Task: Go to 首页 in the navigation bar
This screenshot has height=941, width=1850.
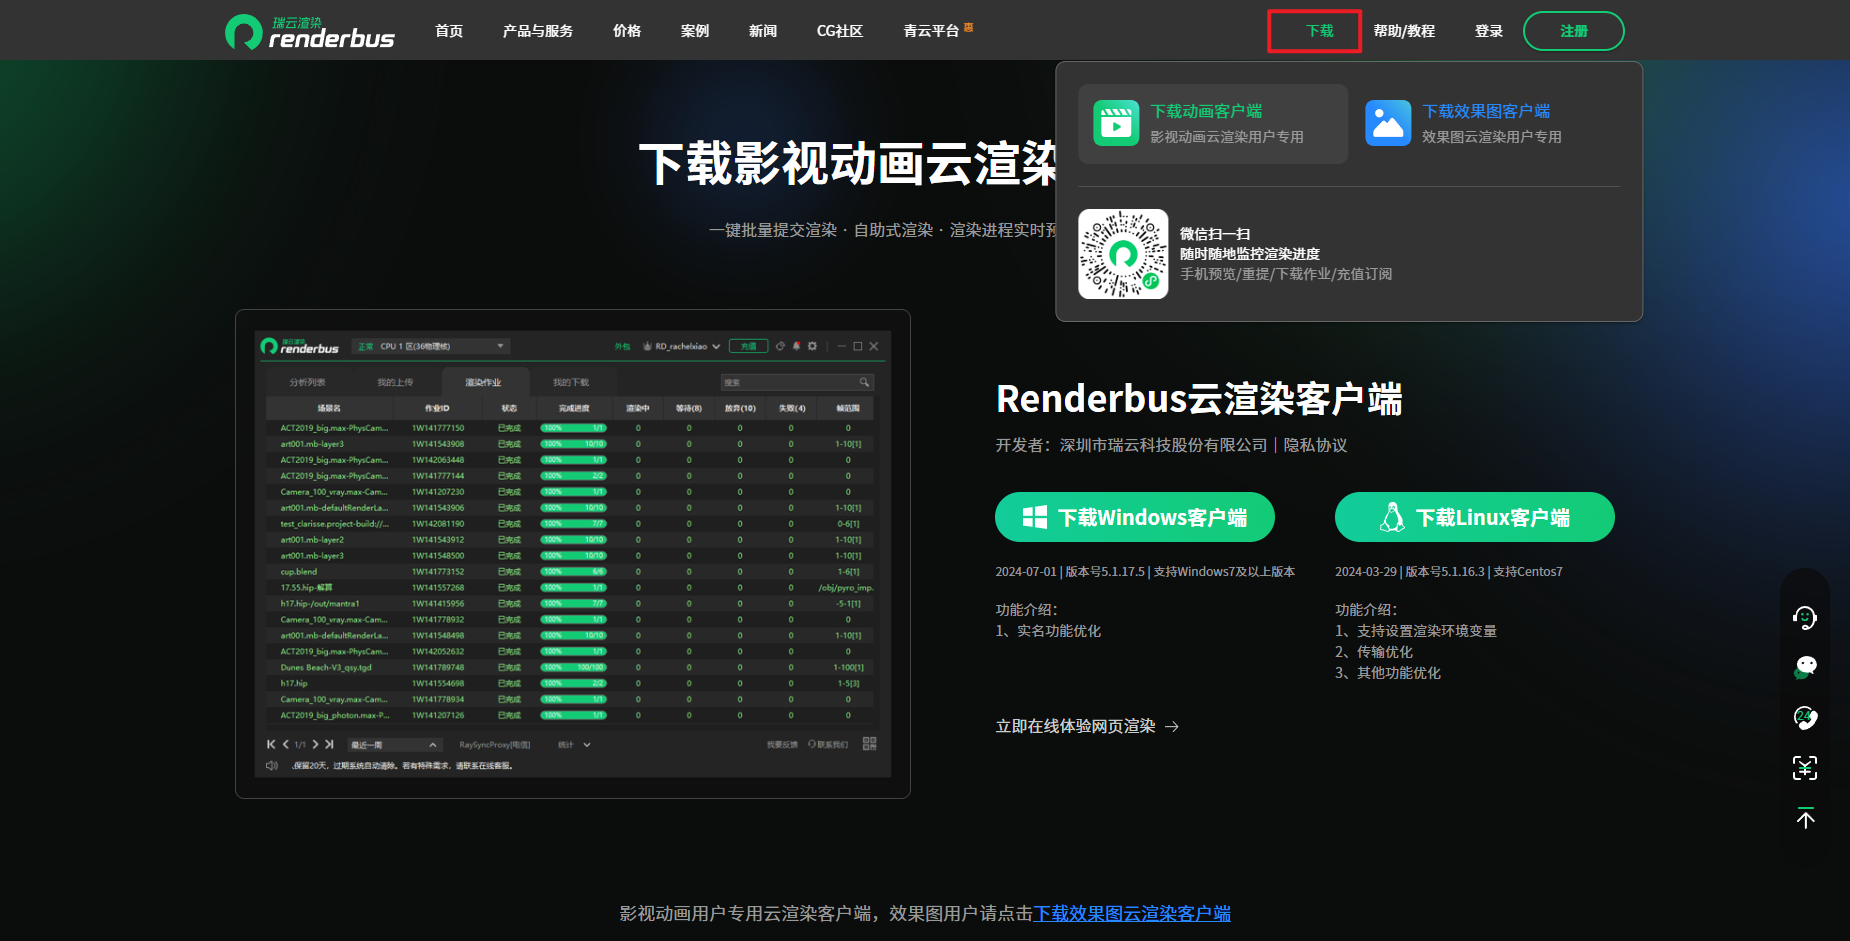Action: [449, 31]
